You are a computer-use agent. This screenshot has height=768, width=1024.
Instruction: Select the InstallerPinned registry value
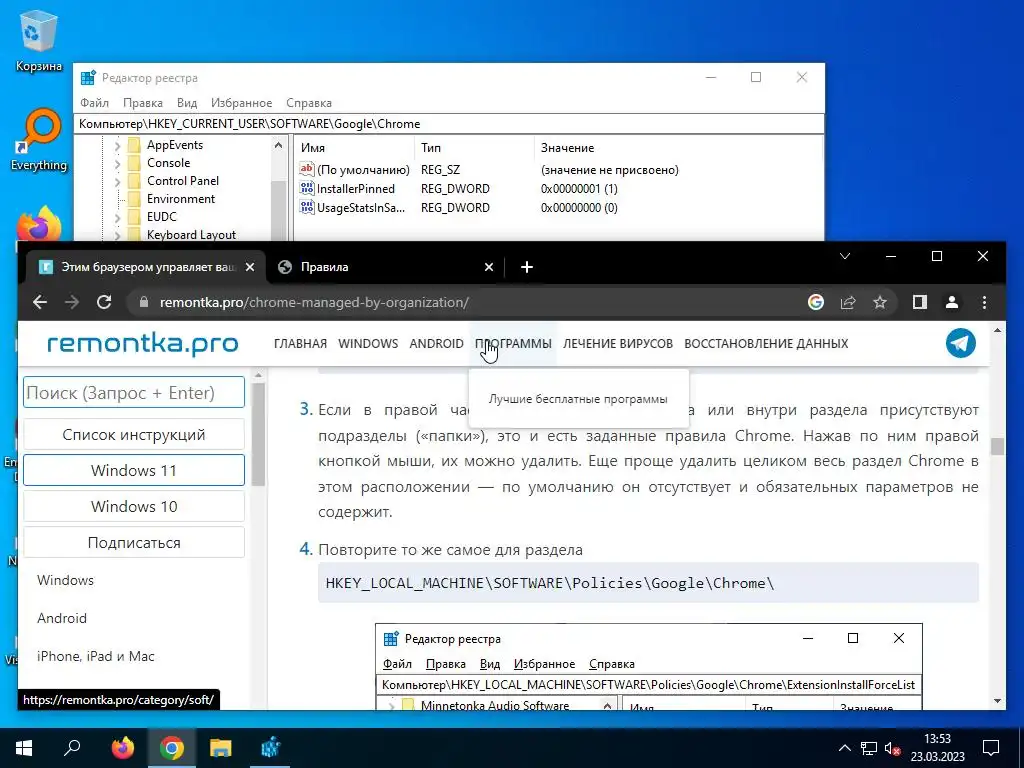(355, 189)
